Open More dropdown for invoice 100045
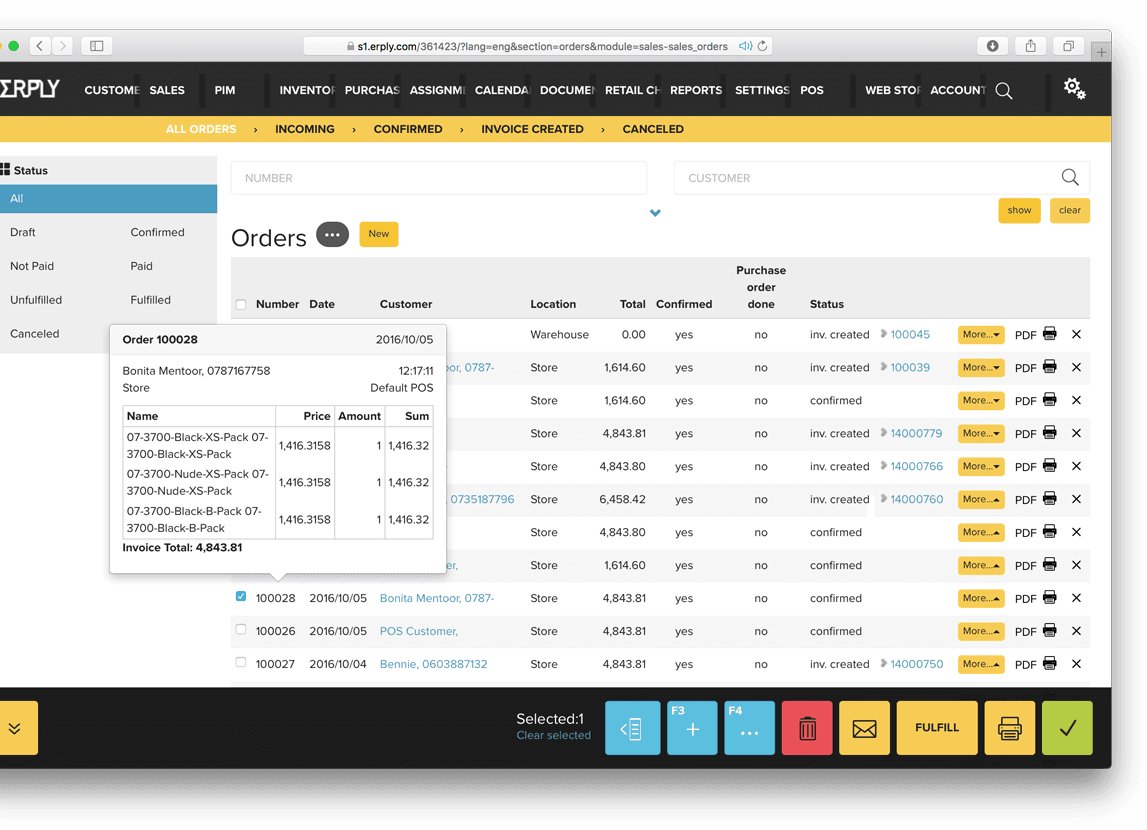 [981, 335]
